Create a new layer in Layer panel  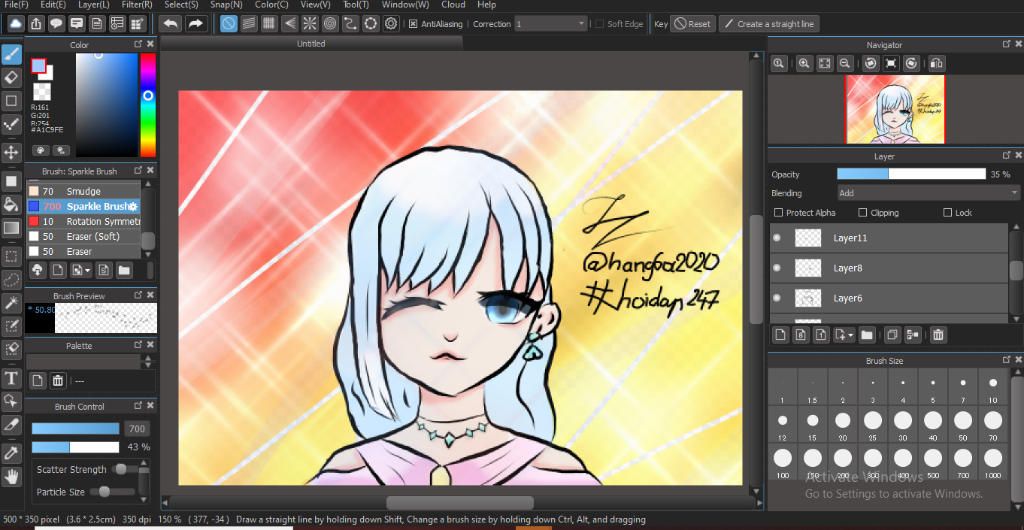tap(780, 335)
